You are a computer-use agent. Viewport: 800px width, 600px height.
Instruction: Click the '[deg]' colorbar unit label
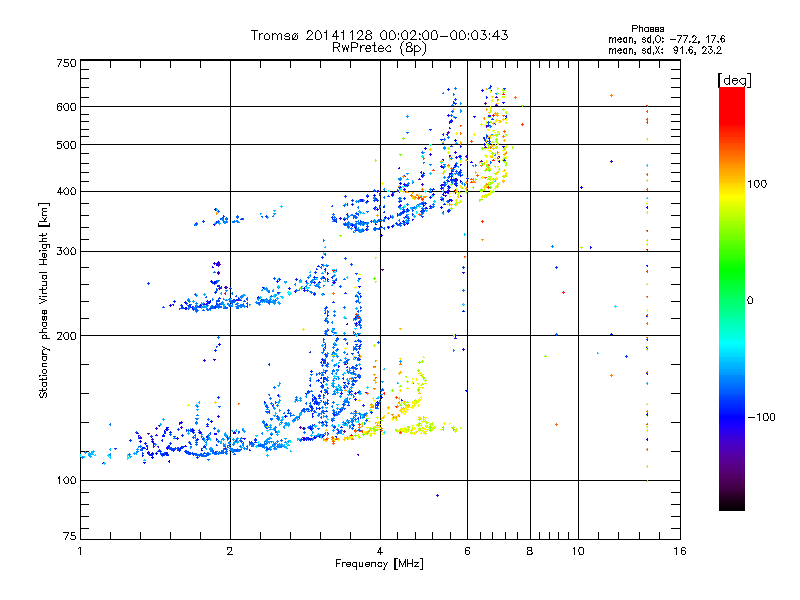click(734, 80)
